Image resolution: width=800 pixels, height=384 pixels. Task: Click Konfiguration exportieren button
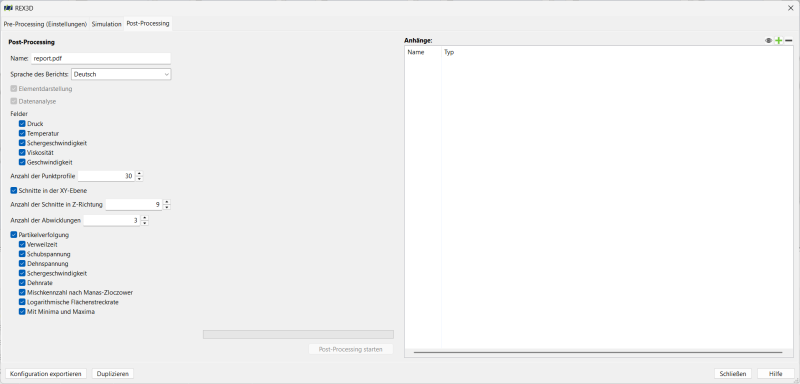coord(46,374)
